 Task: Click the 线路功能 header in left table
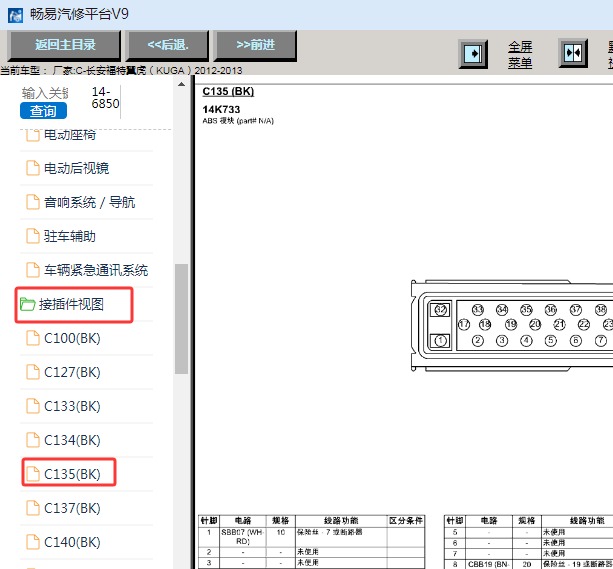tap(341, 521)
